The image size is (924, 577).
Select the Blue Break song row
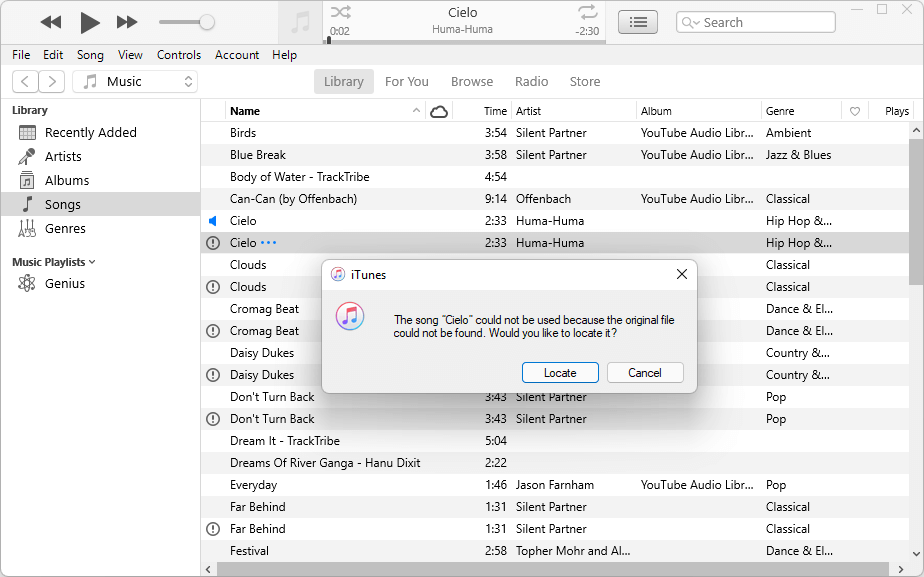[x=555, y=155]
